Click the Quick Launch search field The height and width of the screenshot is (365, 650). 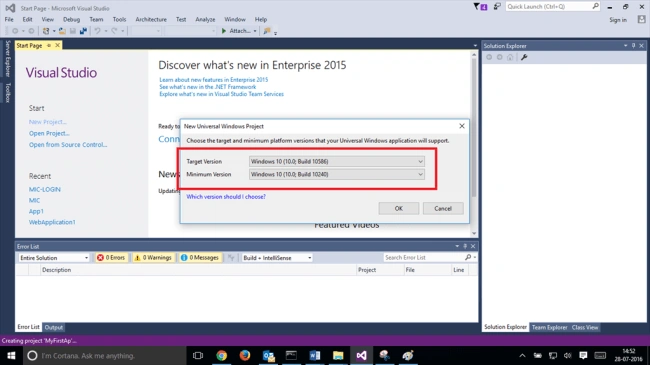[553, 6]
